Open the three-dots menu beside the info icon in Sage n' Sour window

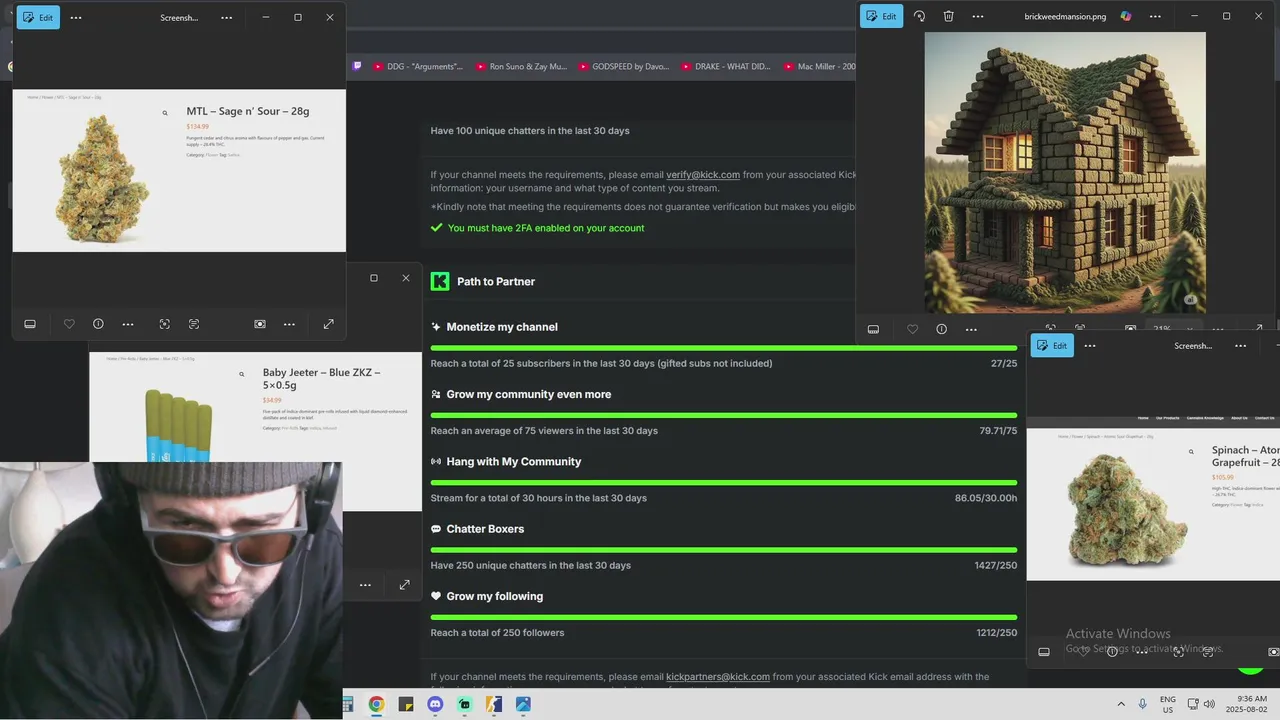coord(128,324)
